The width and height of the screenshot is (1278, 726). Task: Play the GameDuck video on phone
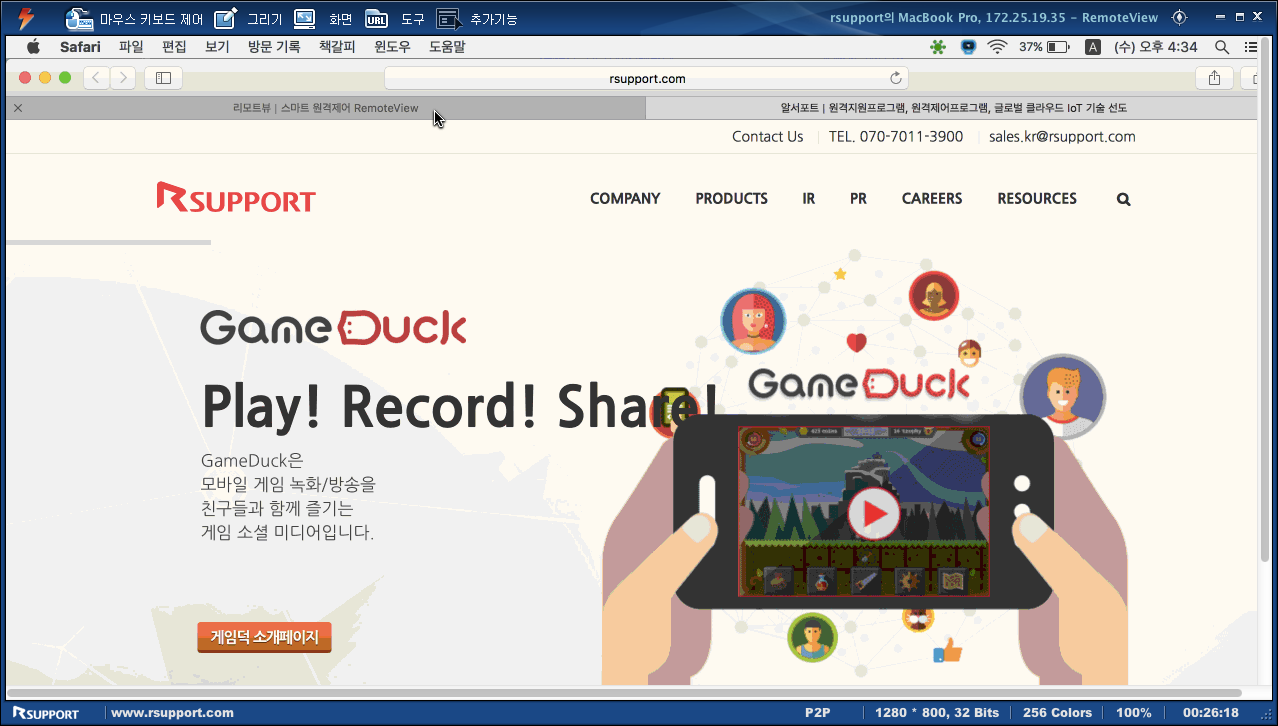point(874,514)
